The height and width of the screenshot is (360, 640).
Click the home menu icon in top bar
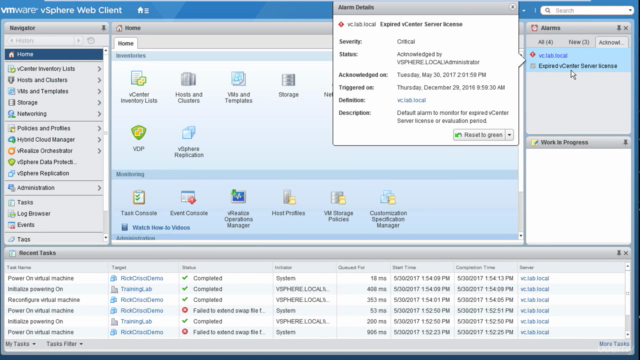tap(143, 10)
